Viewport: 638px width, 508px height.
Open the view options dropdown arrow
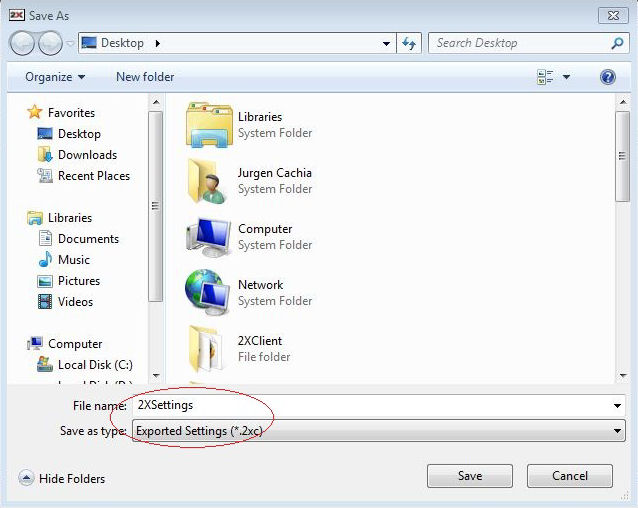(x=566, y=77)
